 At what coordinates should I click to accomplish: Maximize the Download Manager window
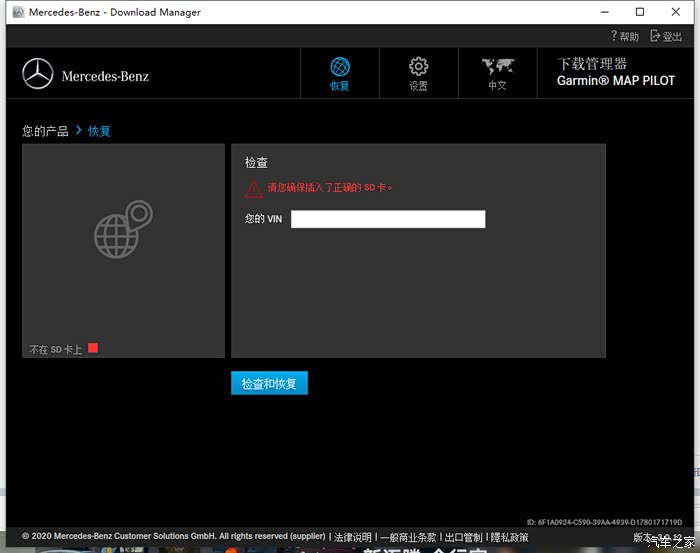click(x=640, y=12)
